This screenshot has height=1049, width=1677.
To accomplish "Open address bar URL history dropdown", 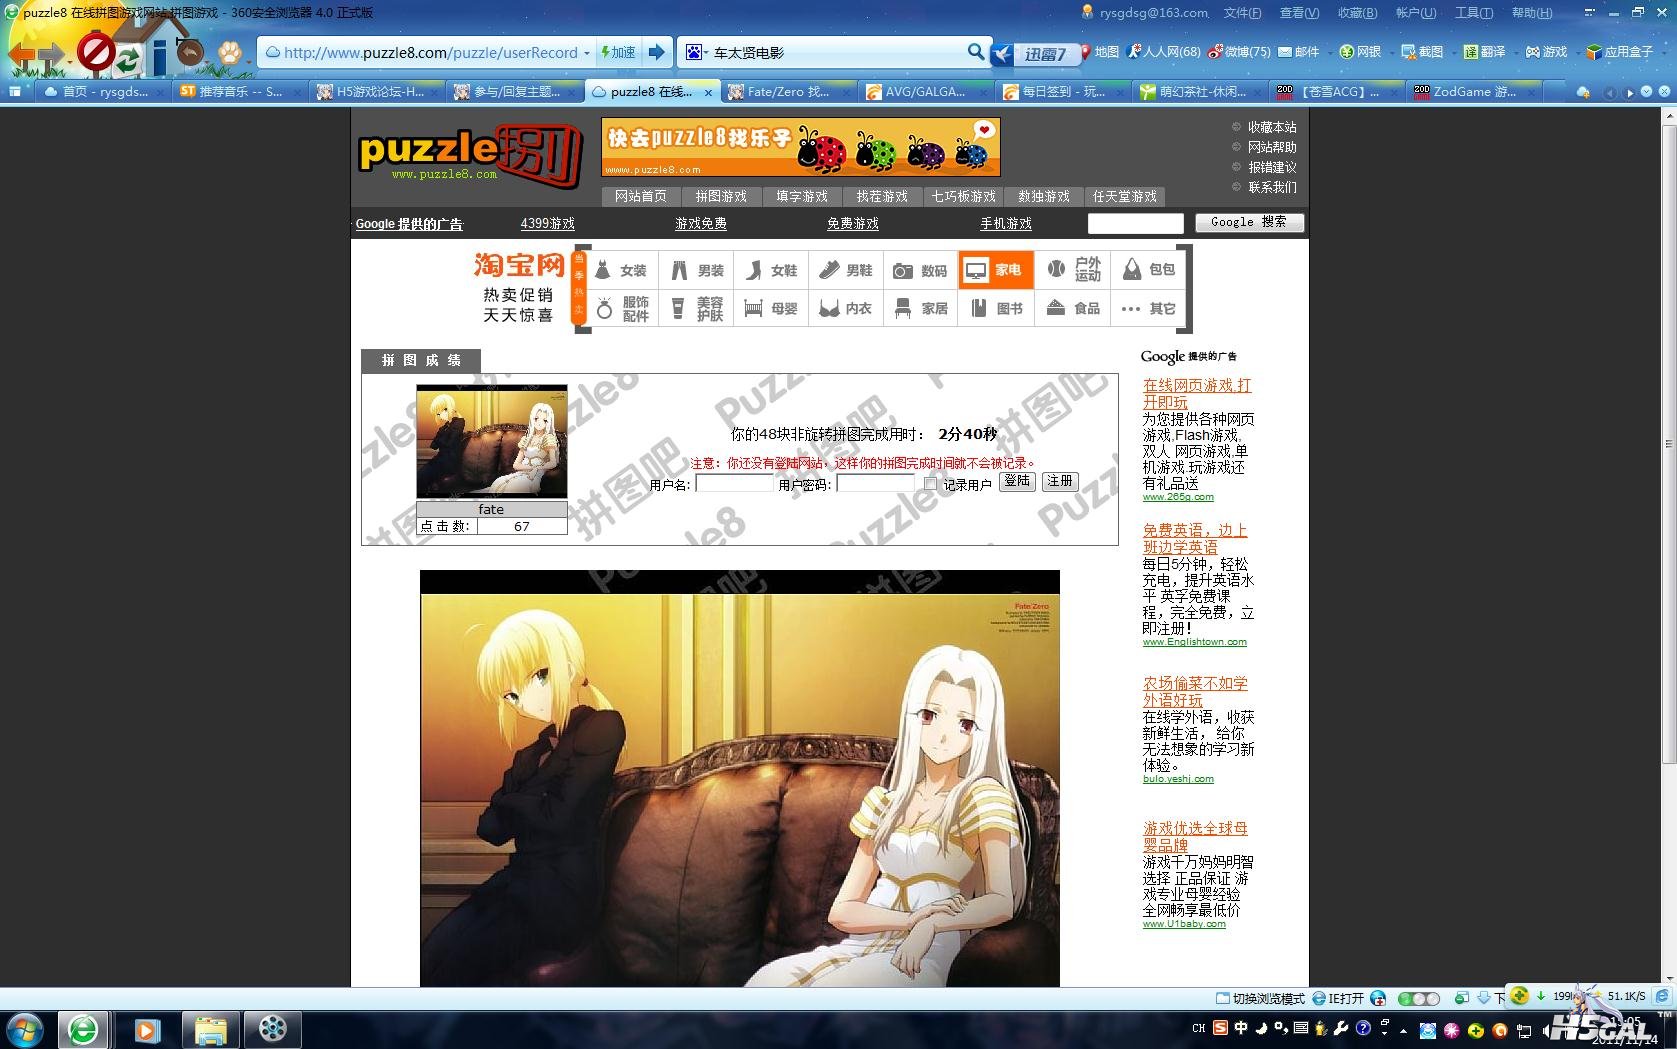I will [x=587, y=53].
